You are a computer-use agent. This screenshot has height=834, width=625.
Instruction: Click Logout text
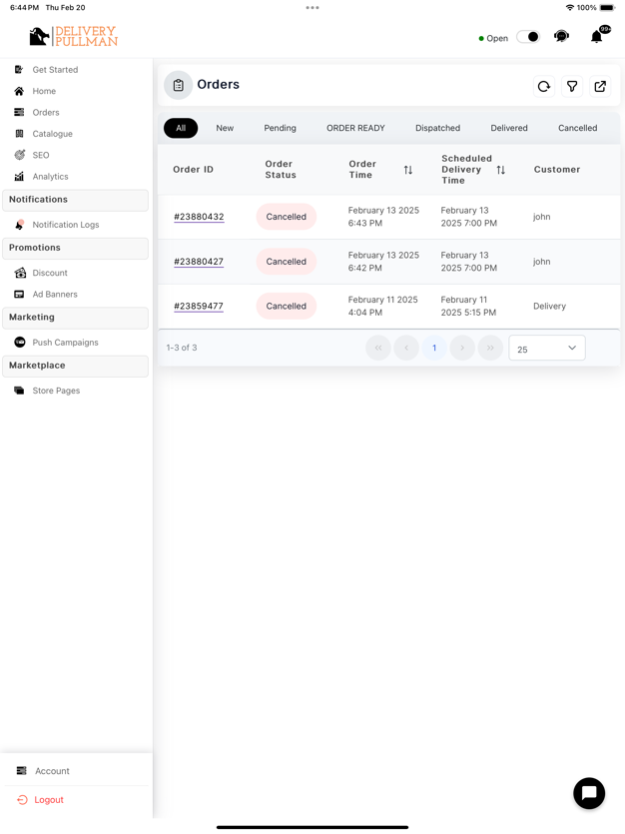(49, 799)
